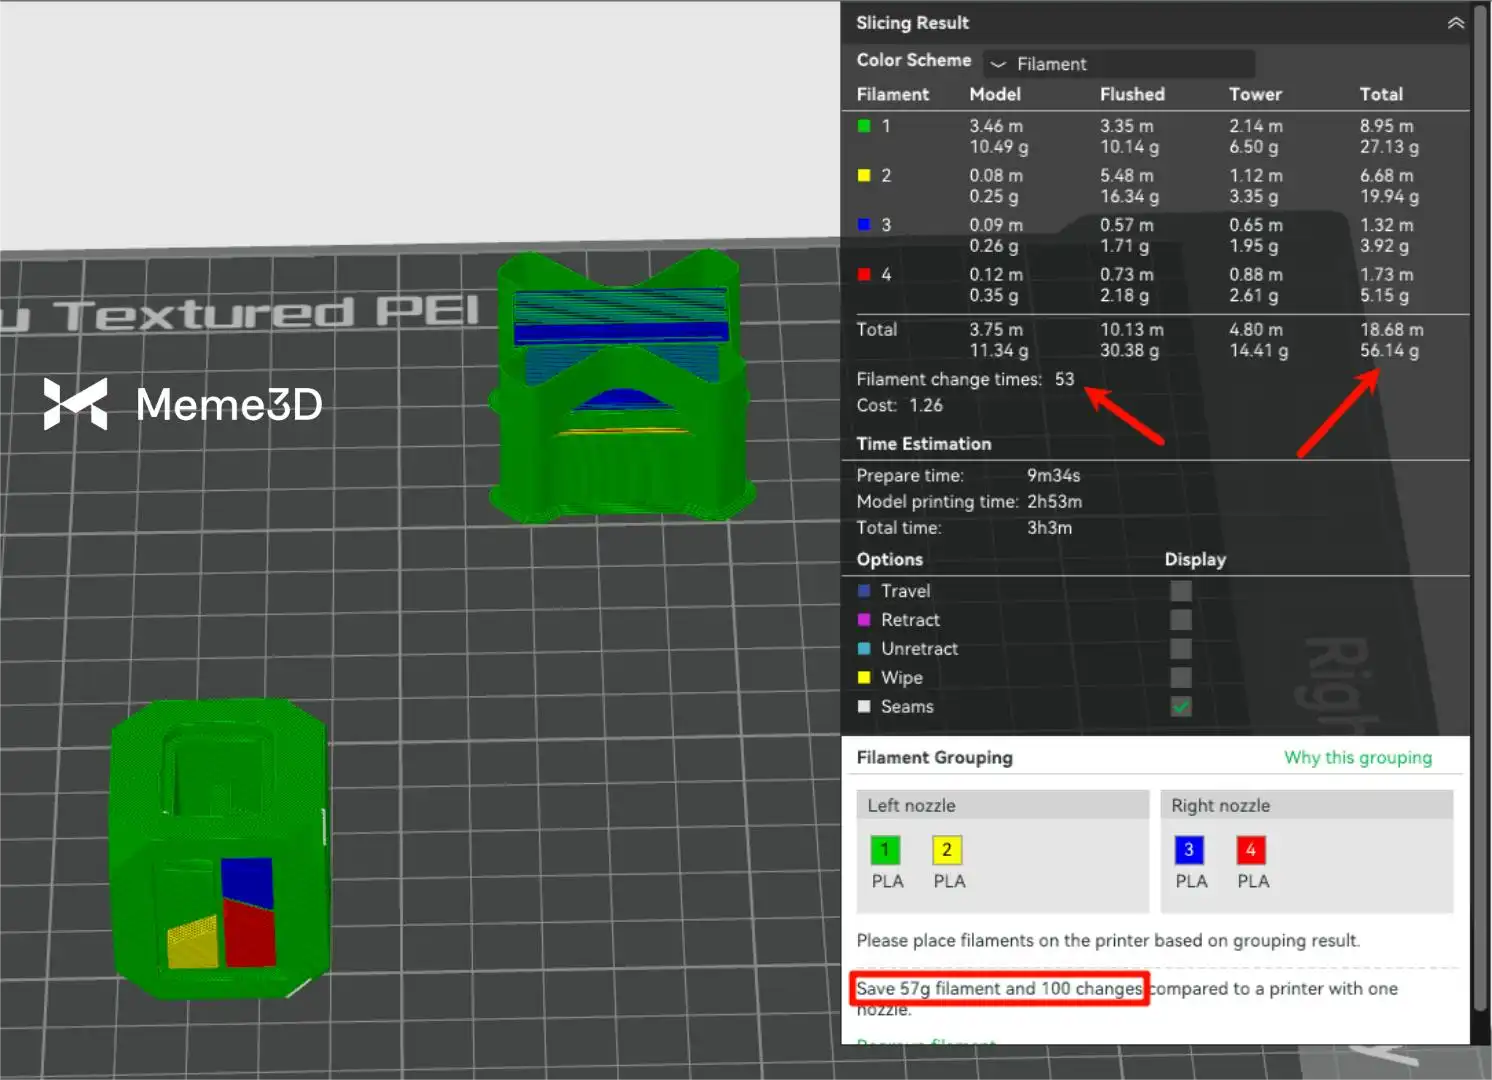Click the red square in filament table row 4
The image size is (1492, 1080).
pyautogui.click(x=864, y=274)
